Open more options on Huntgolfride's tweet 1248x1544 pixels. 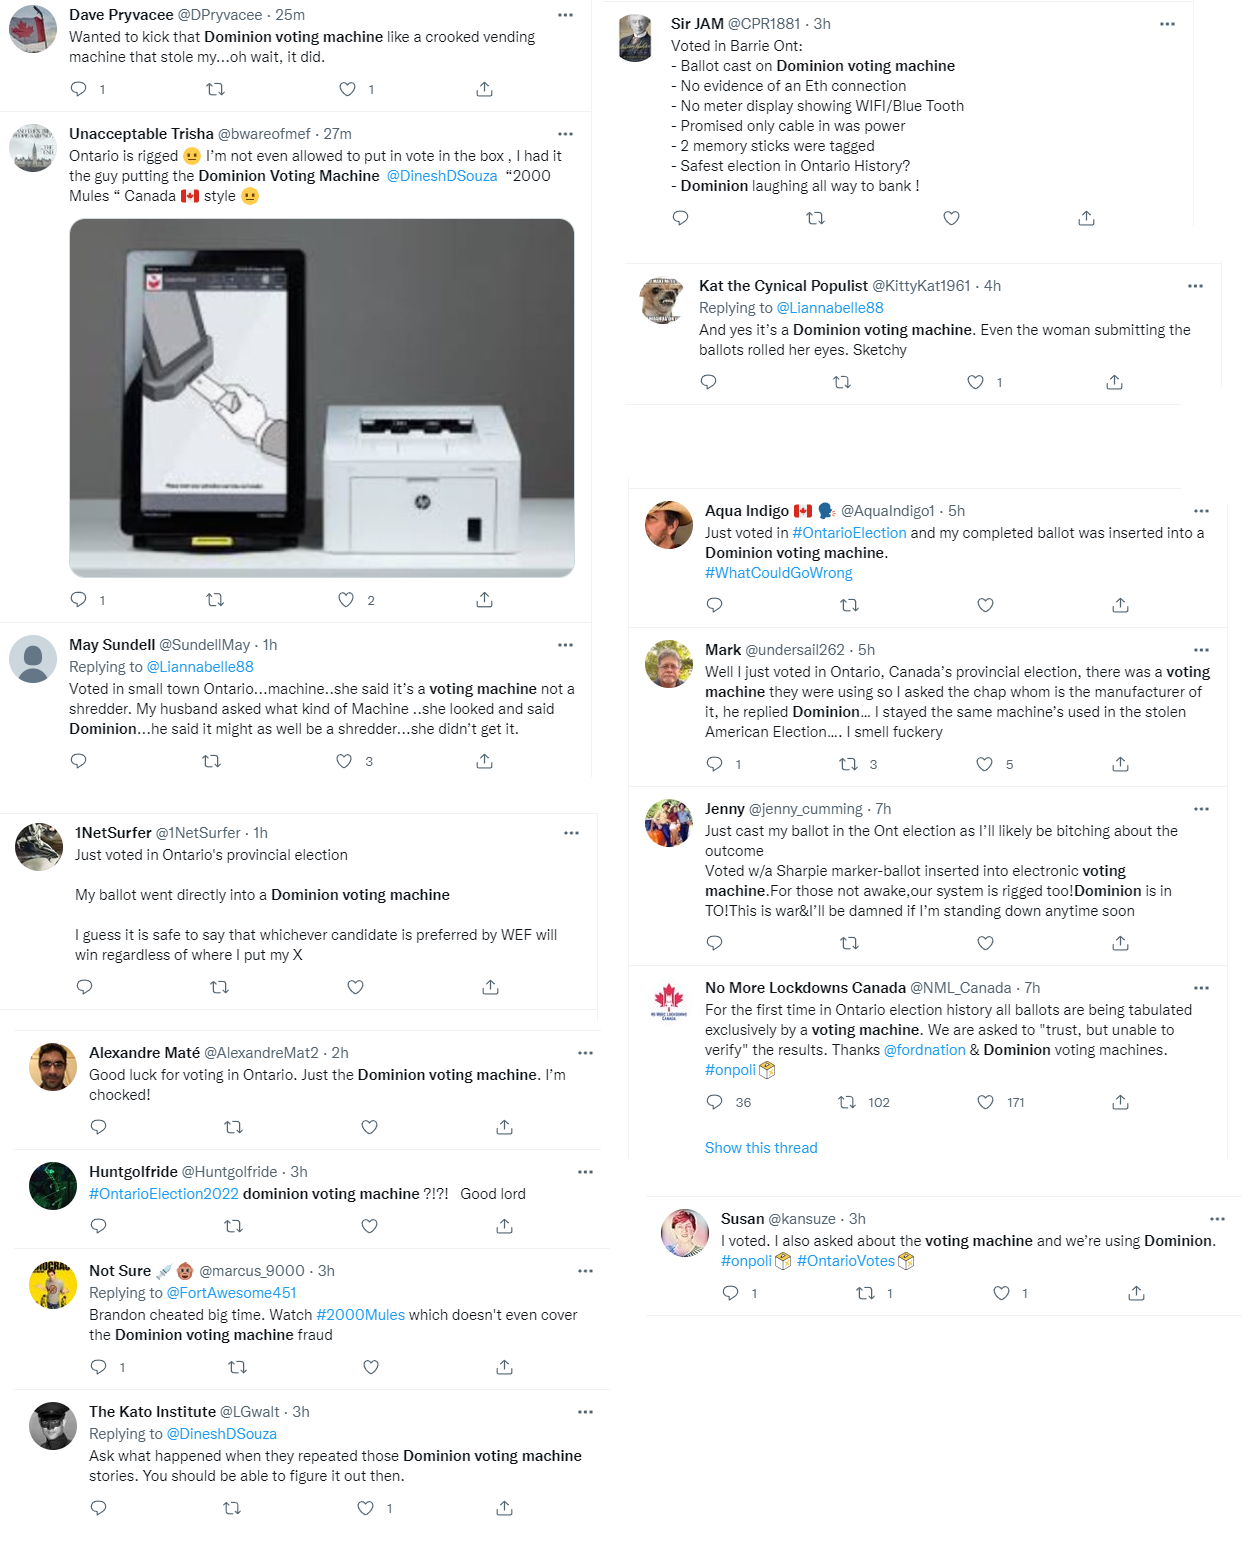coord(585,1172)
